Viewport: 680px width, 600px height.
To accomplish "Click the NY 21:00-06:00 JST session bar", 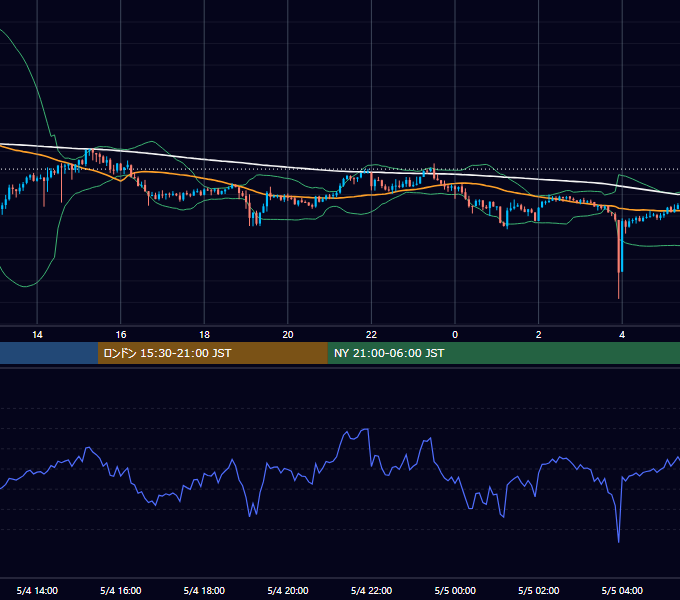I will coord(503,353).
